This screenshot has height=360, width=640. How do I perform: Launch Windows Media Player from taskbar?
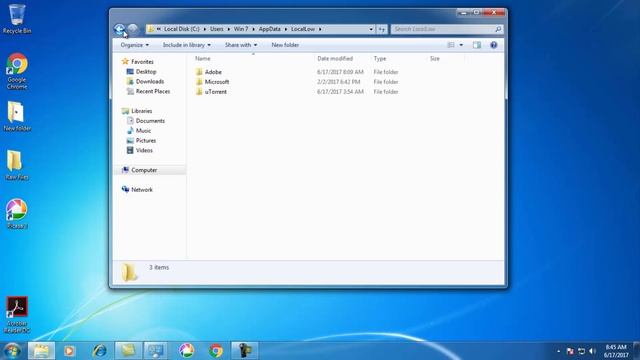point(69,351)
